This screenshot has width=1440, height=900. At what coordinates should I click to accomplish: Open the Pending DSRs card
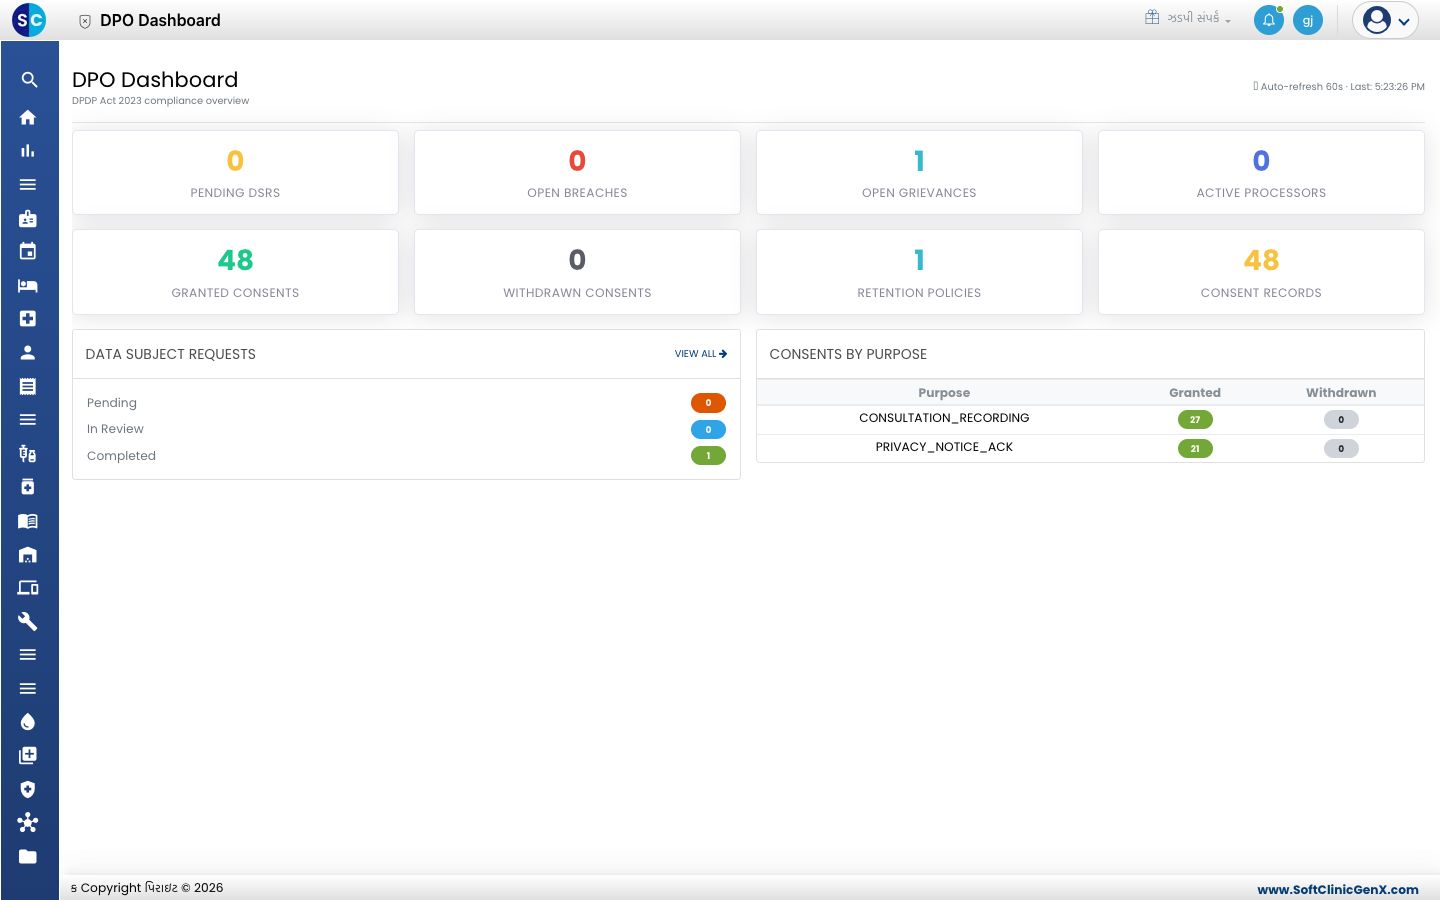235,172
